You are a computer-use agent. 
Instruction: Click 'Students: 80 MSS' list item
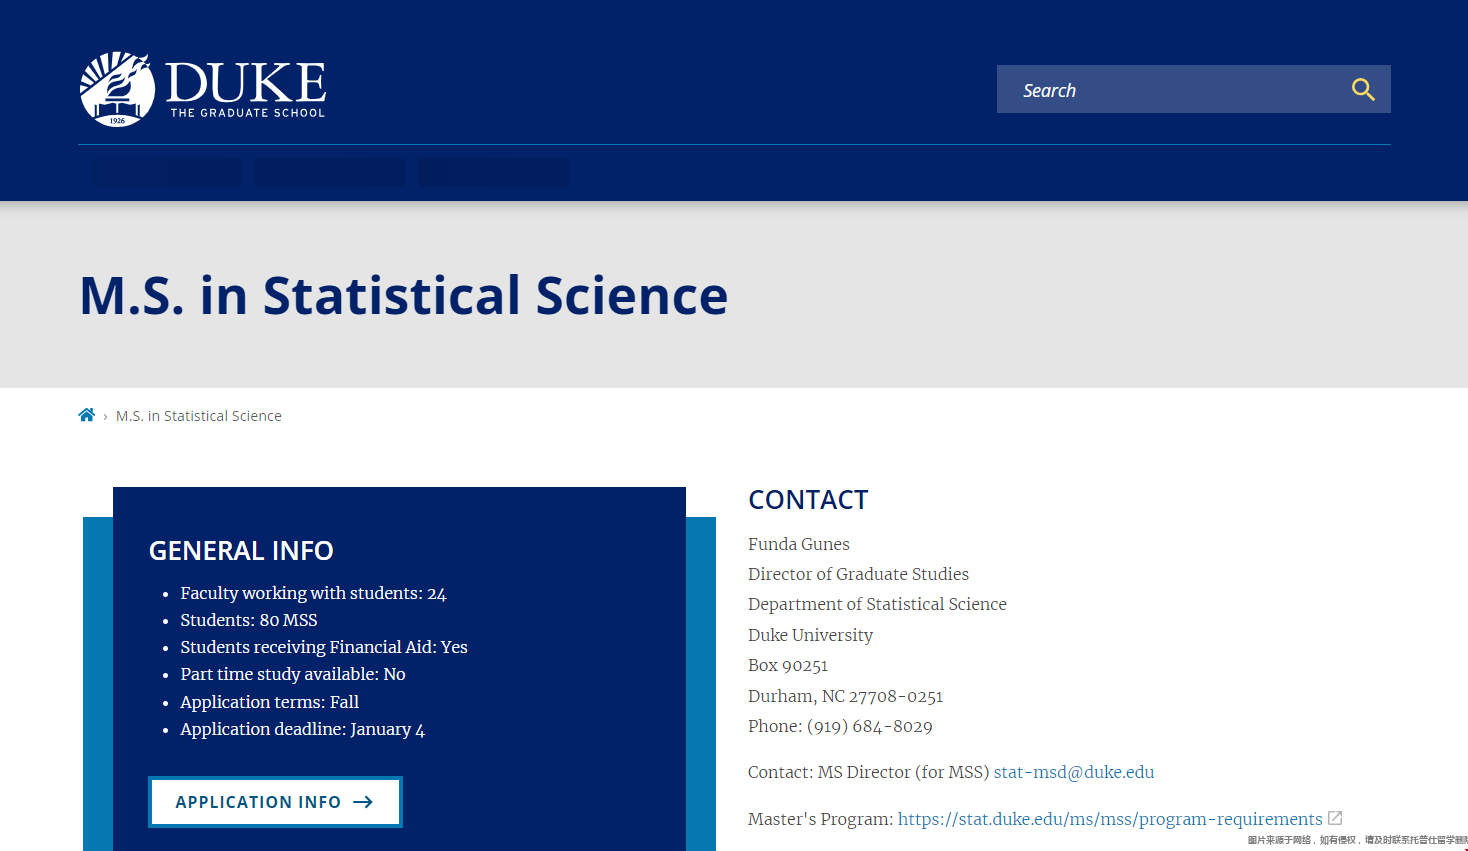(x=249, y=620)
